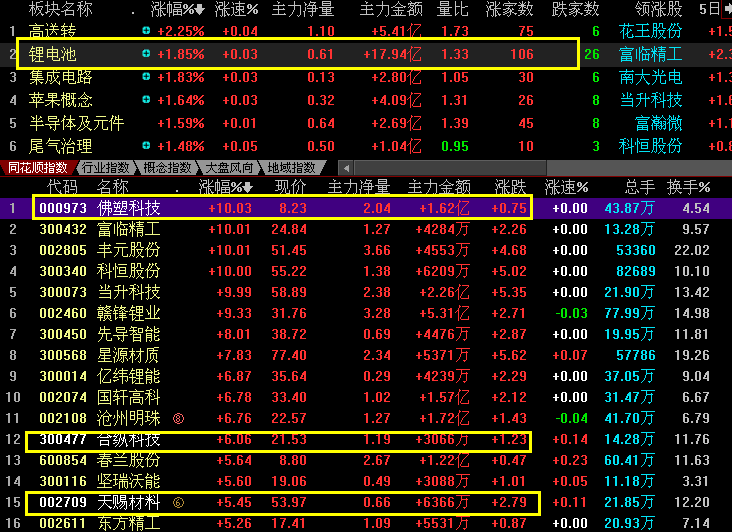Click the marker icon beside 天赐材料

tap(178, 502)
